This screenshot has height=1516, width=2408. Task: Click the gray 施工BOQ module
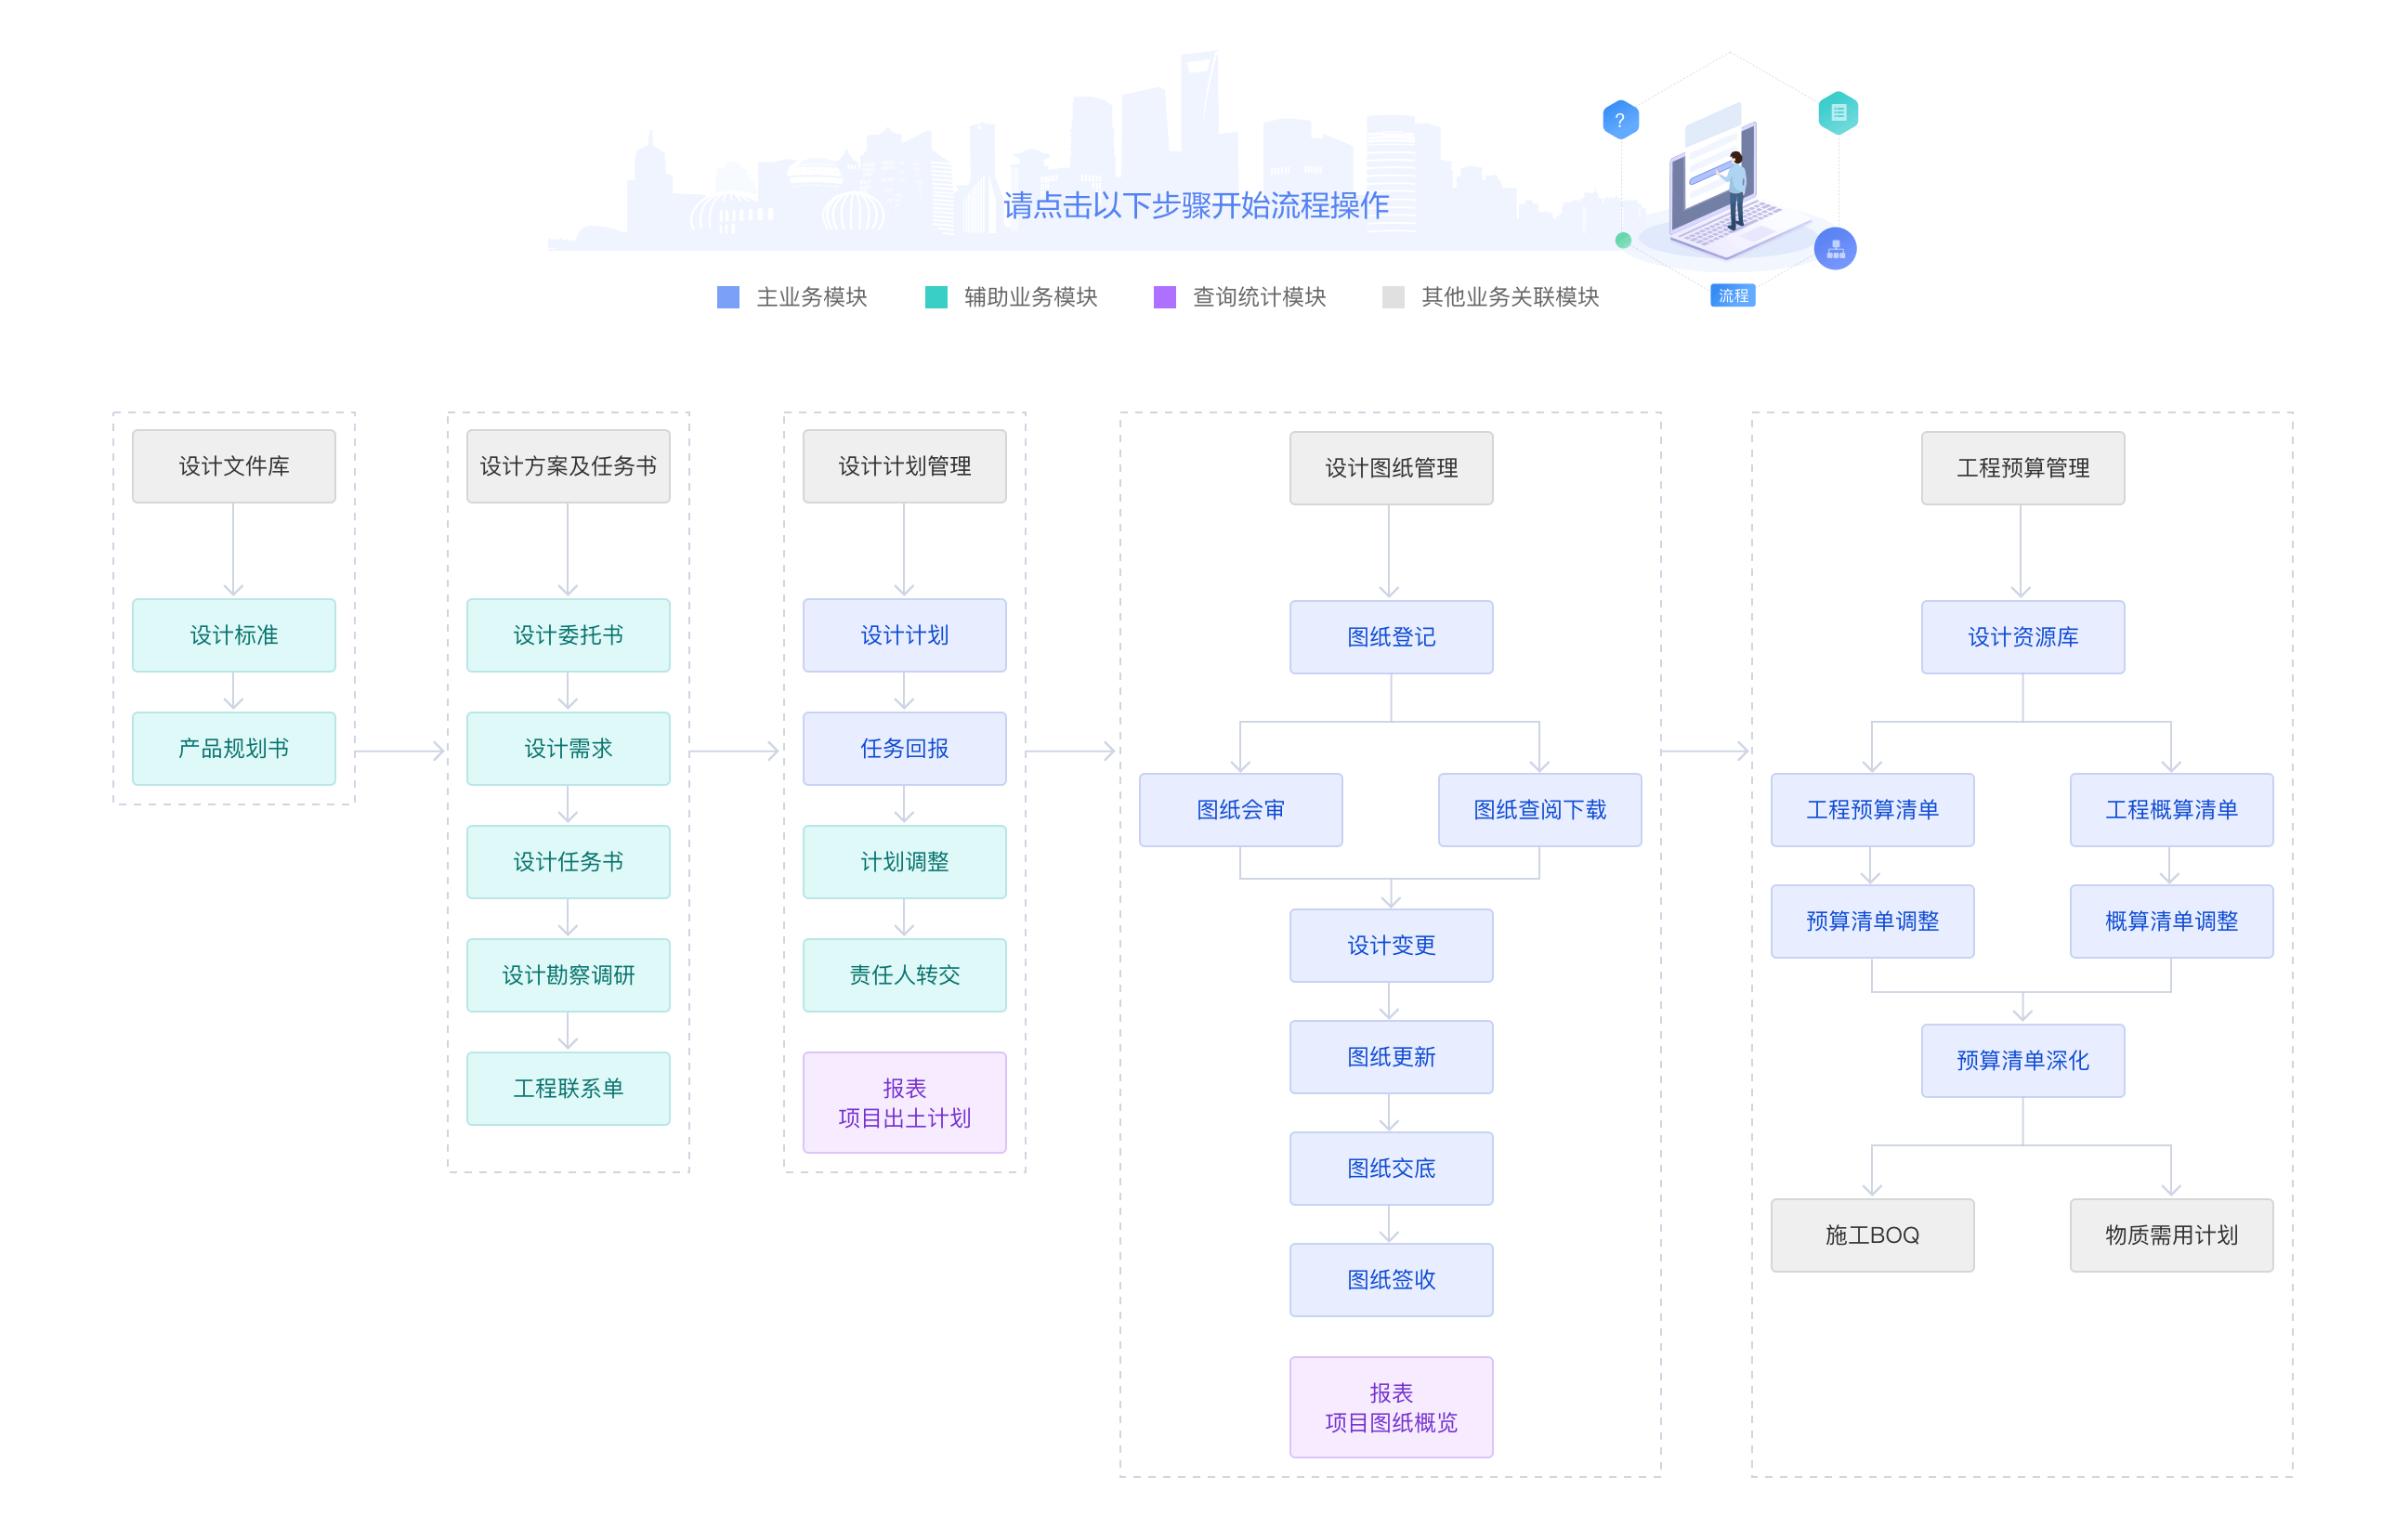(1871, 1235)
